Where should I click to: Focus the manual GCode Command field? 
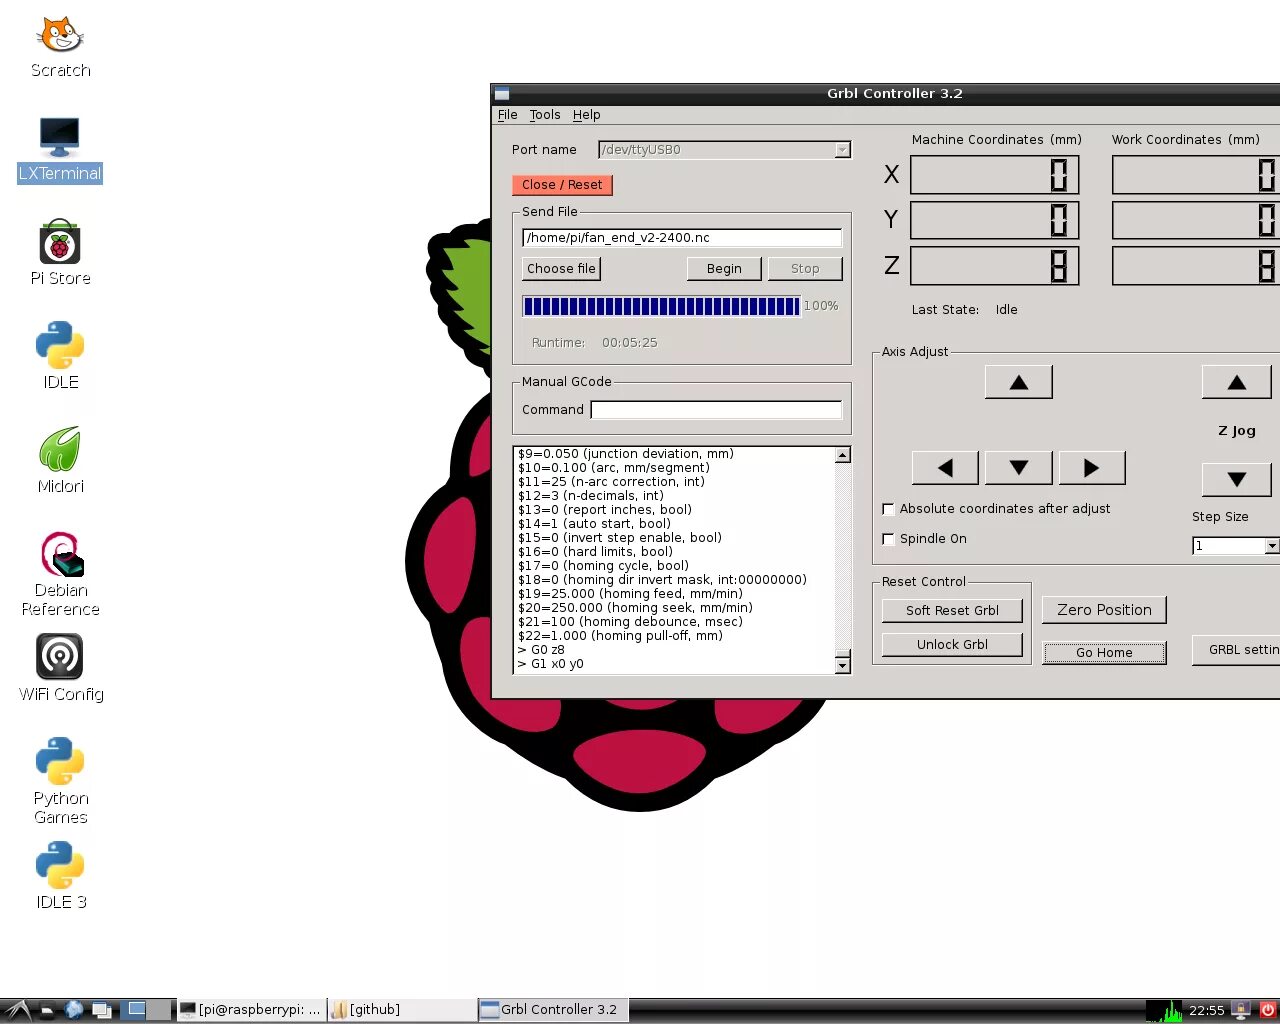pos(716,410)
